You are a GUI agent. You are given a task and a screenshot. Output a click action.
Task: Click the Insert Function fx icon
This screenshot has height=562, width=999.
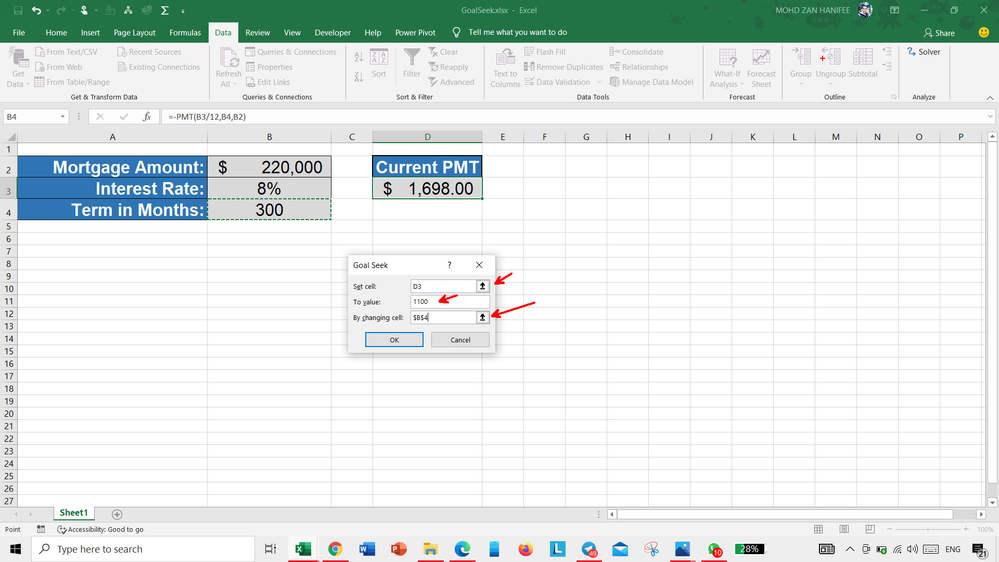coord(147,117)
